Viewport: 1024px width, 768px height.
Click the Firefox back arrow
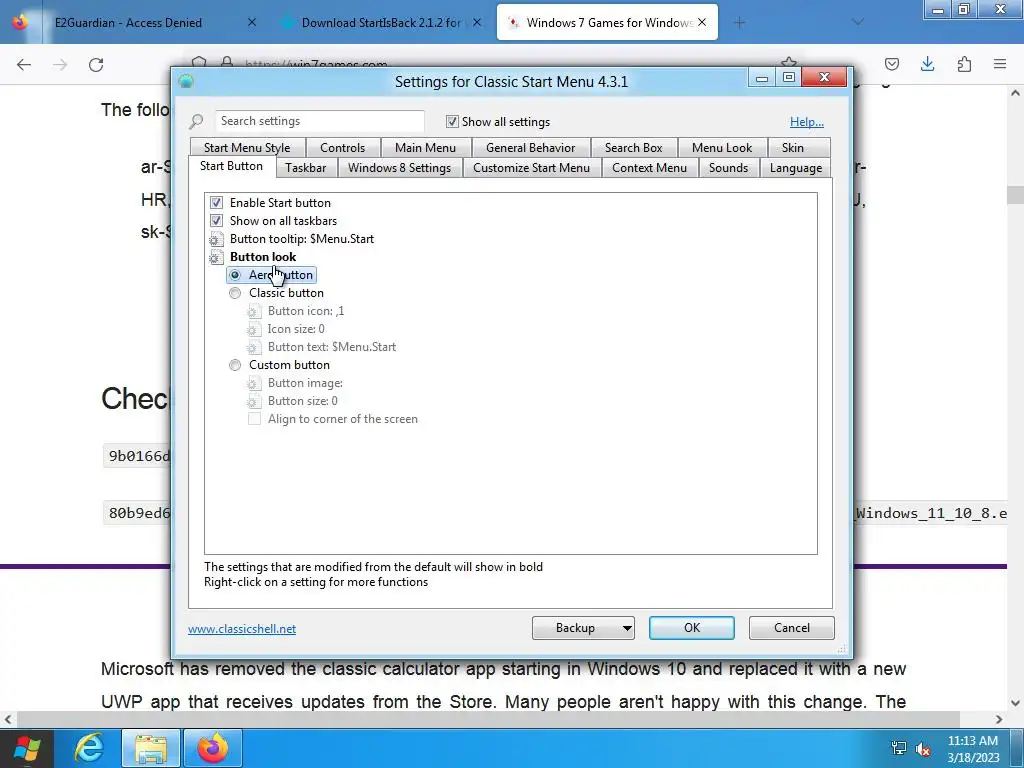tap(24, 64)
